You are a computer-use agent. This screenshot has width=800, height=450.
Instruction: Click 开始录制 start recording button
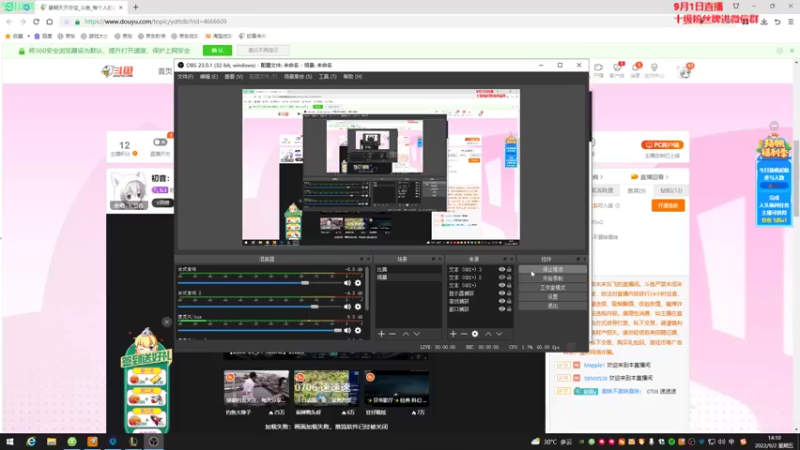point(553,279)
